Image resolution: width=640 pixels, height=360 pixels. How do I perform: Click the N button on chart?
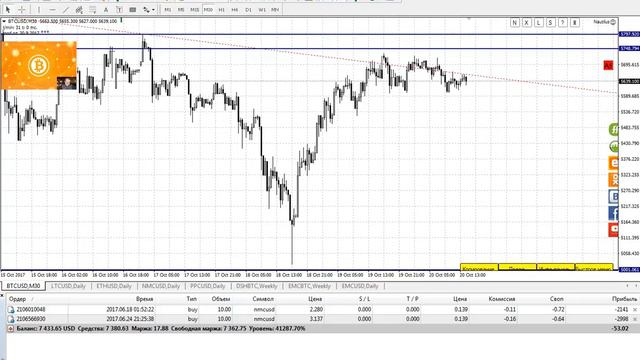(515, 22)
